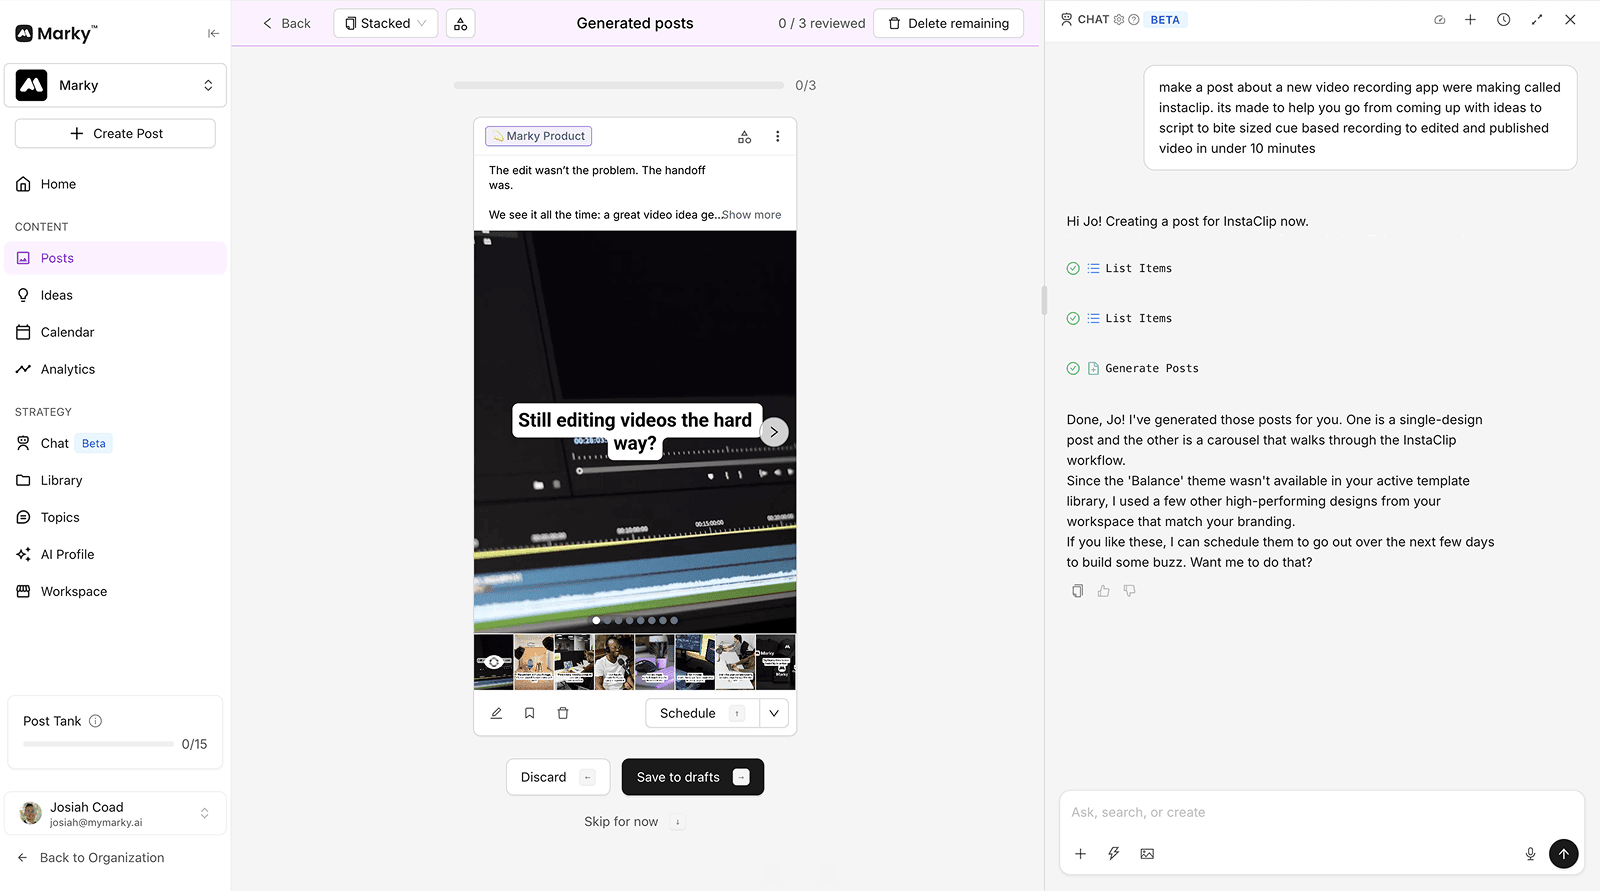Expand the second List Items step
The height and width of the screenshot is (891, 1600).
(1119, 318)
